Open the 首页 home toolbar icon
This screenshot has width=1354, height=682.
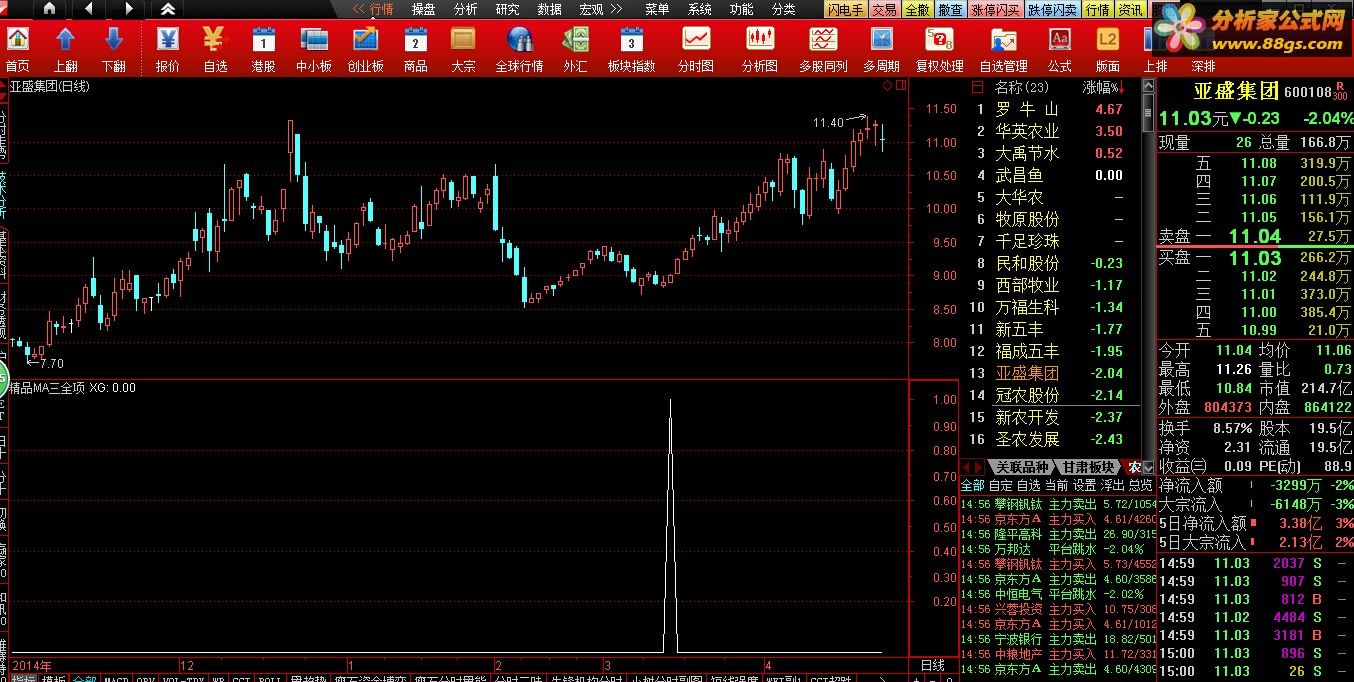[17, 50]
